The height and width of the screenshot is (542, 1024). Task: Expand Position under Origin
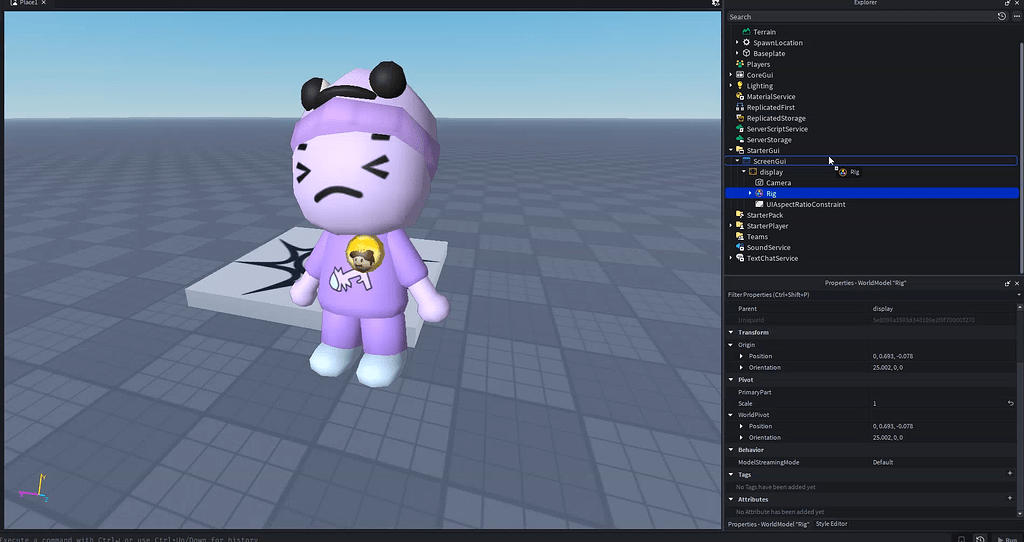741,356
